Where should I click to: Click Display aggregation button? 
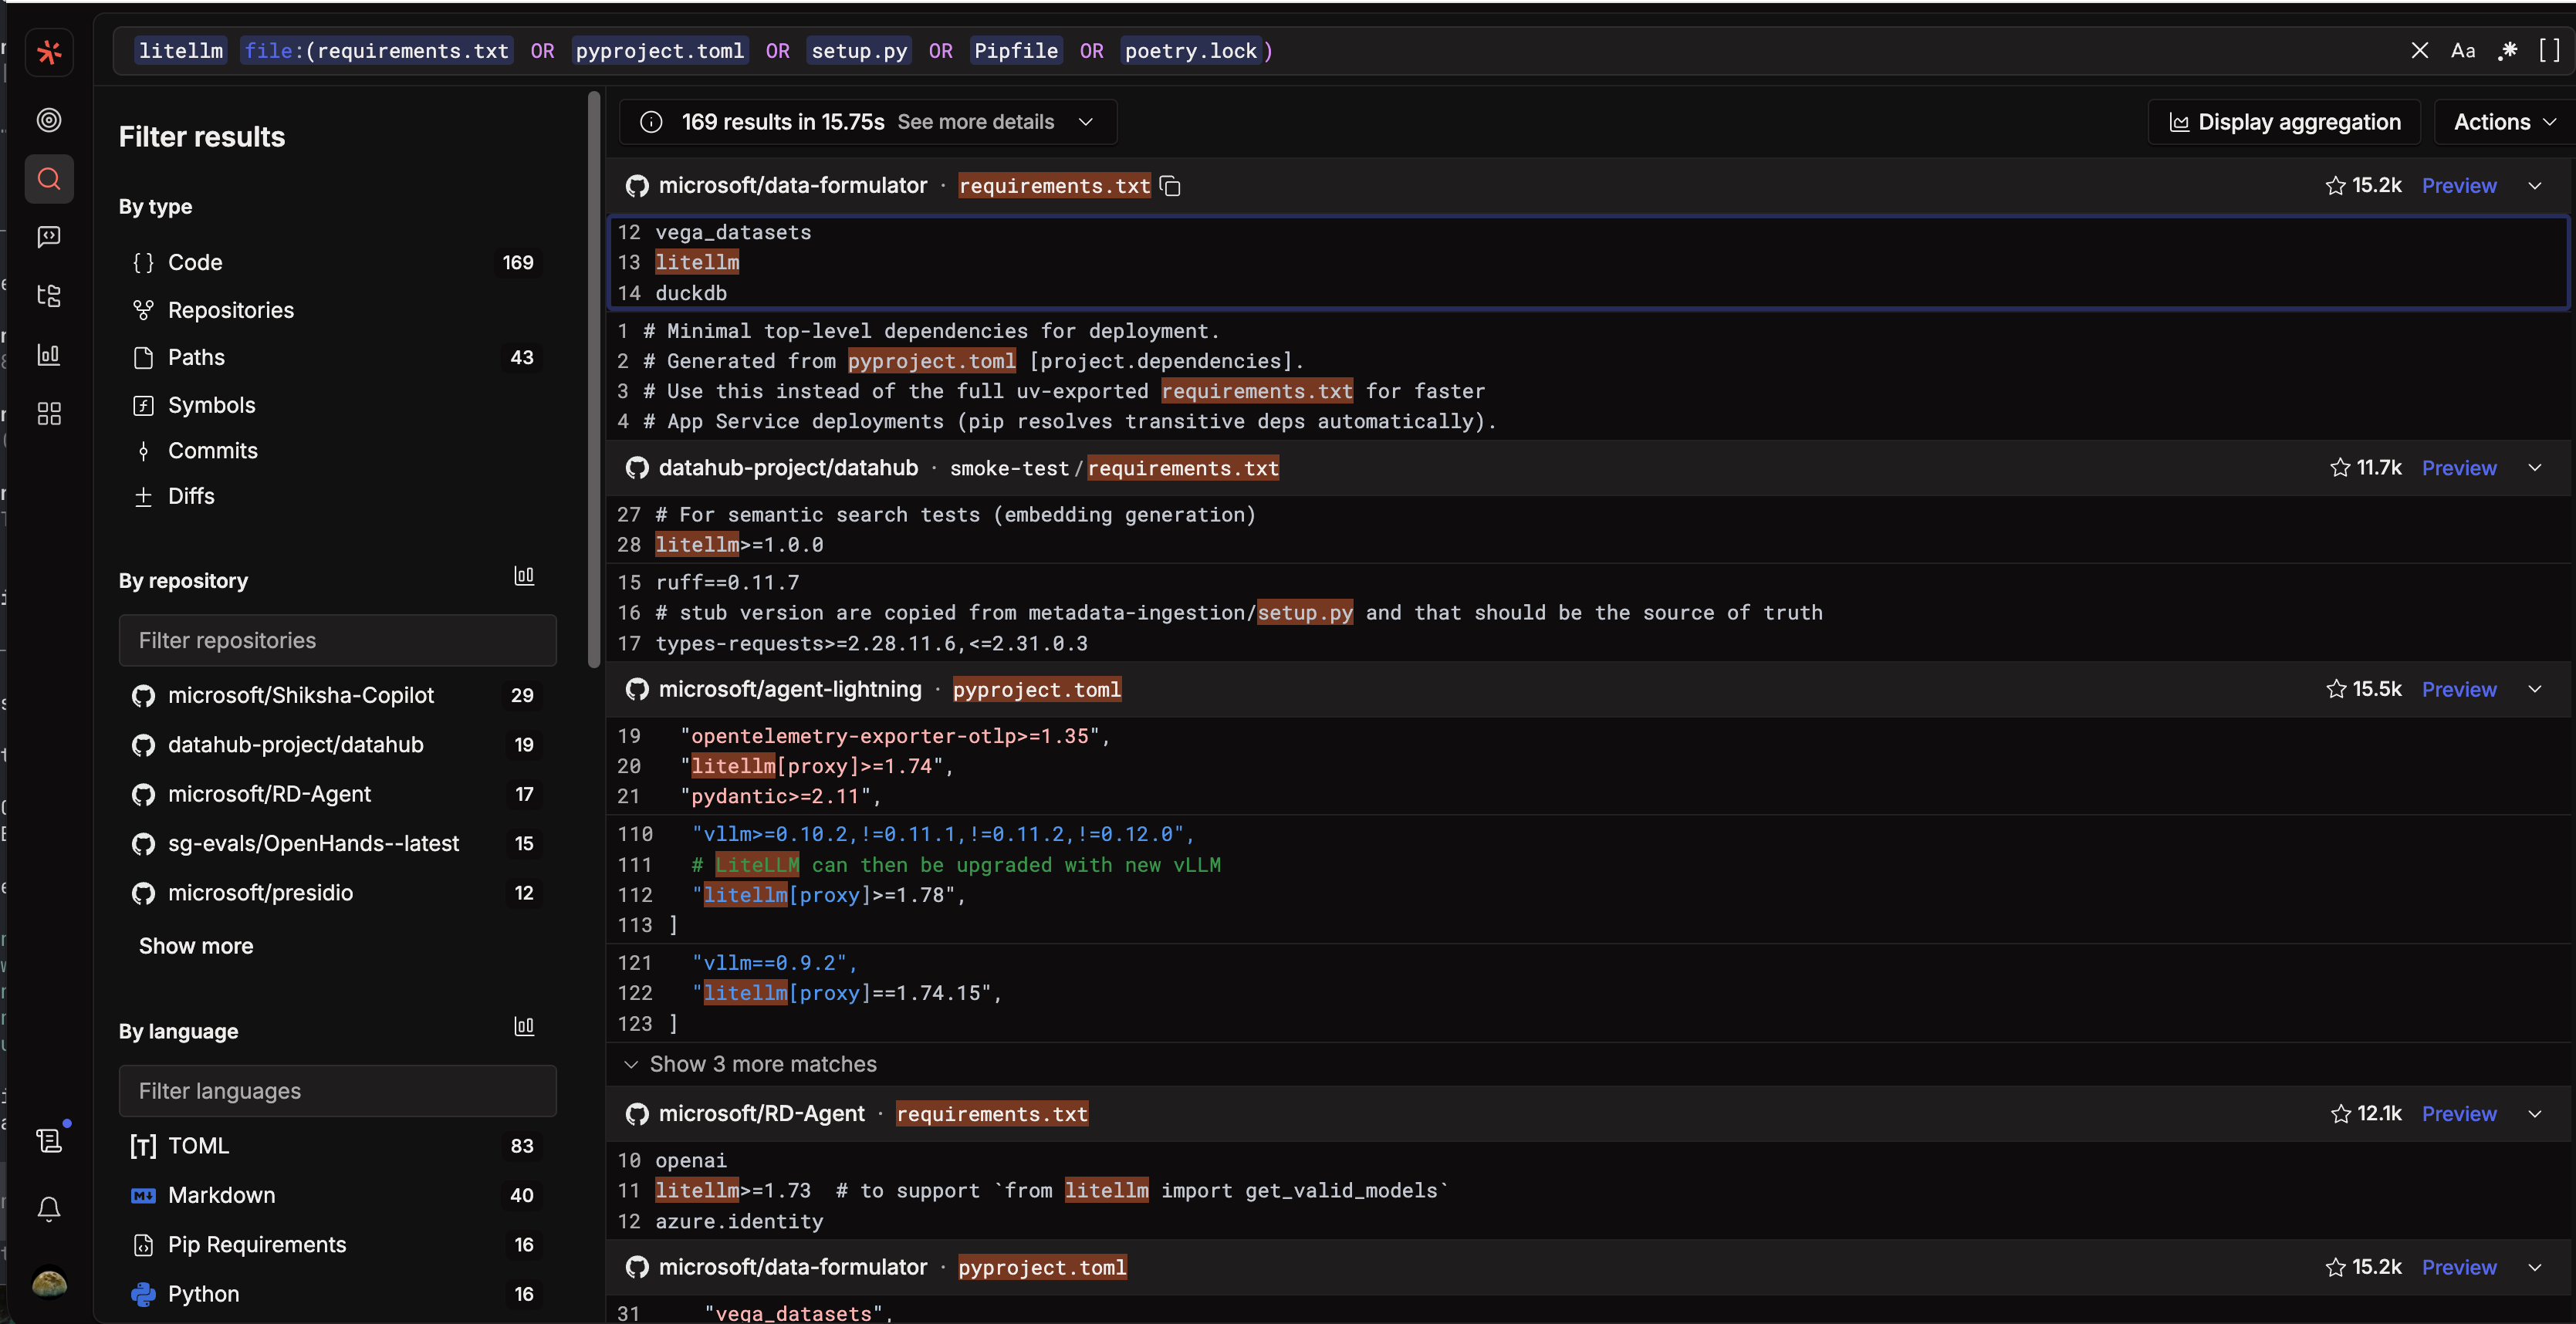point(2284,122)
